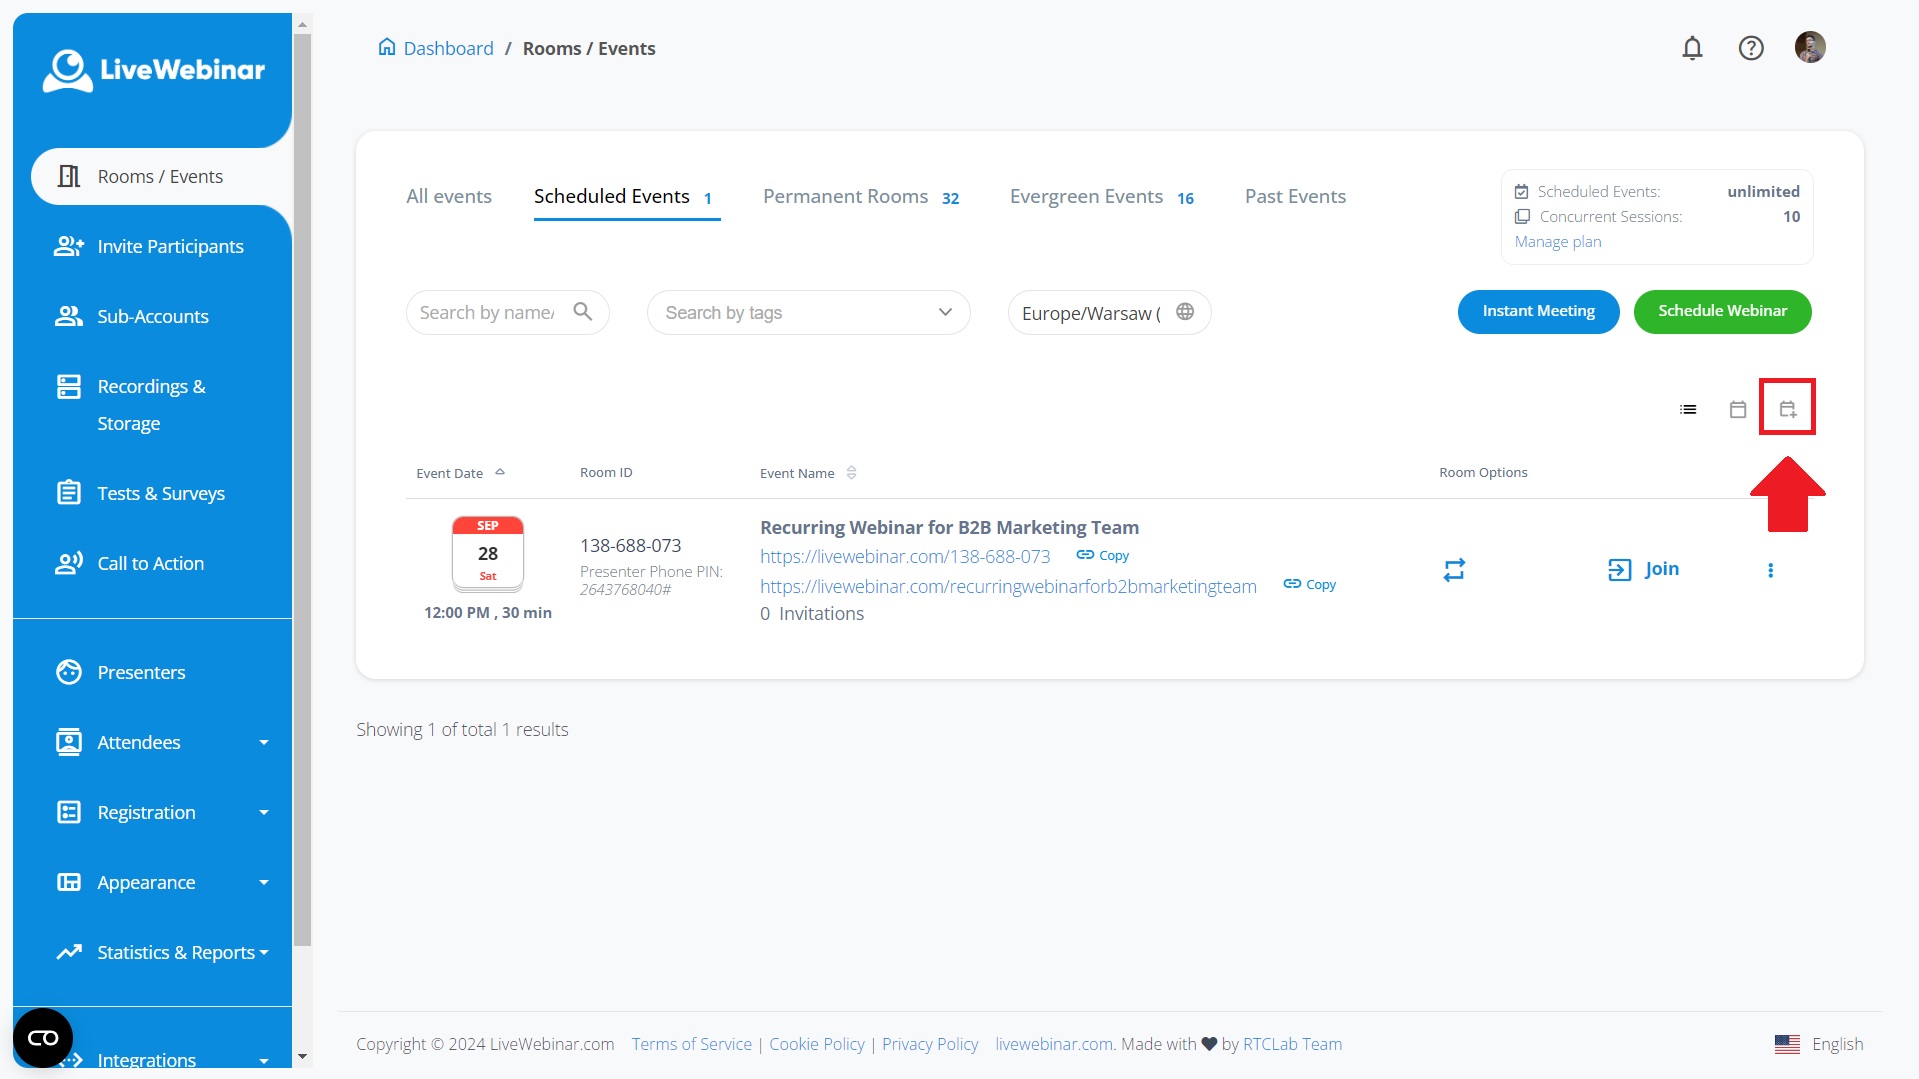Viewport: 1919px width, 1079px height.
Task: Switch to calendar view icon
Action: coord(1738,409)
